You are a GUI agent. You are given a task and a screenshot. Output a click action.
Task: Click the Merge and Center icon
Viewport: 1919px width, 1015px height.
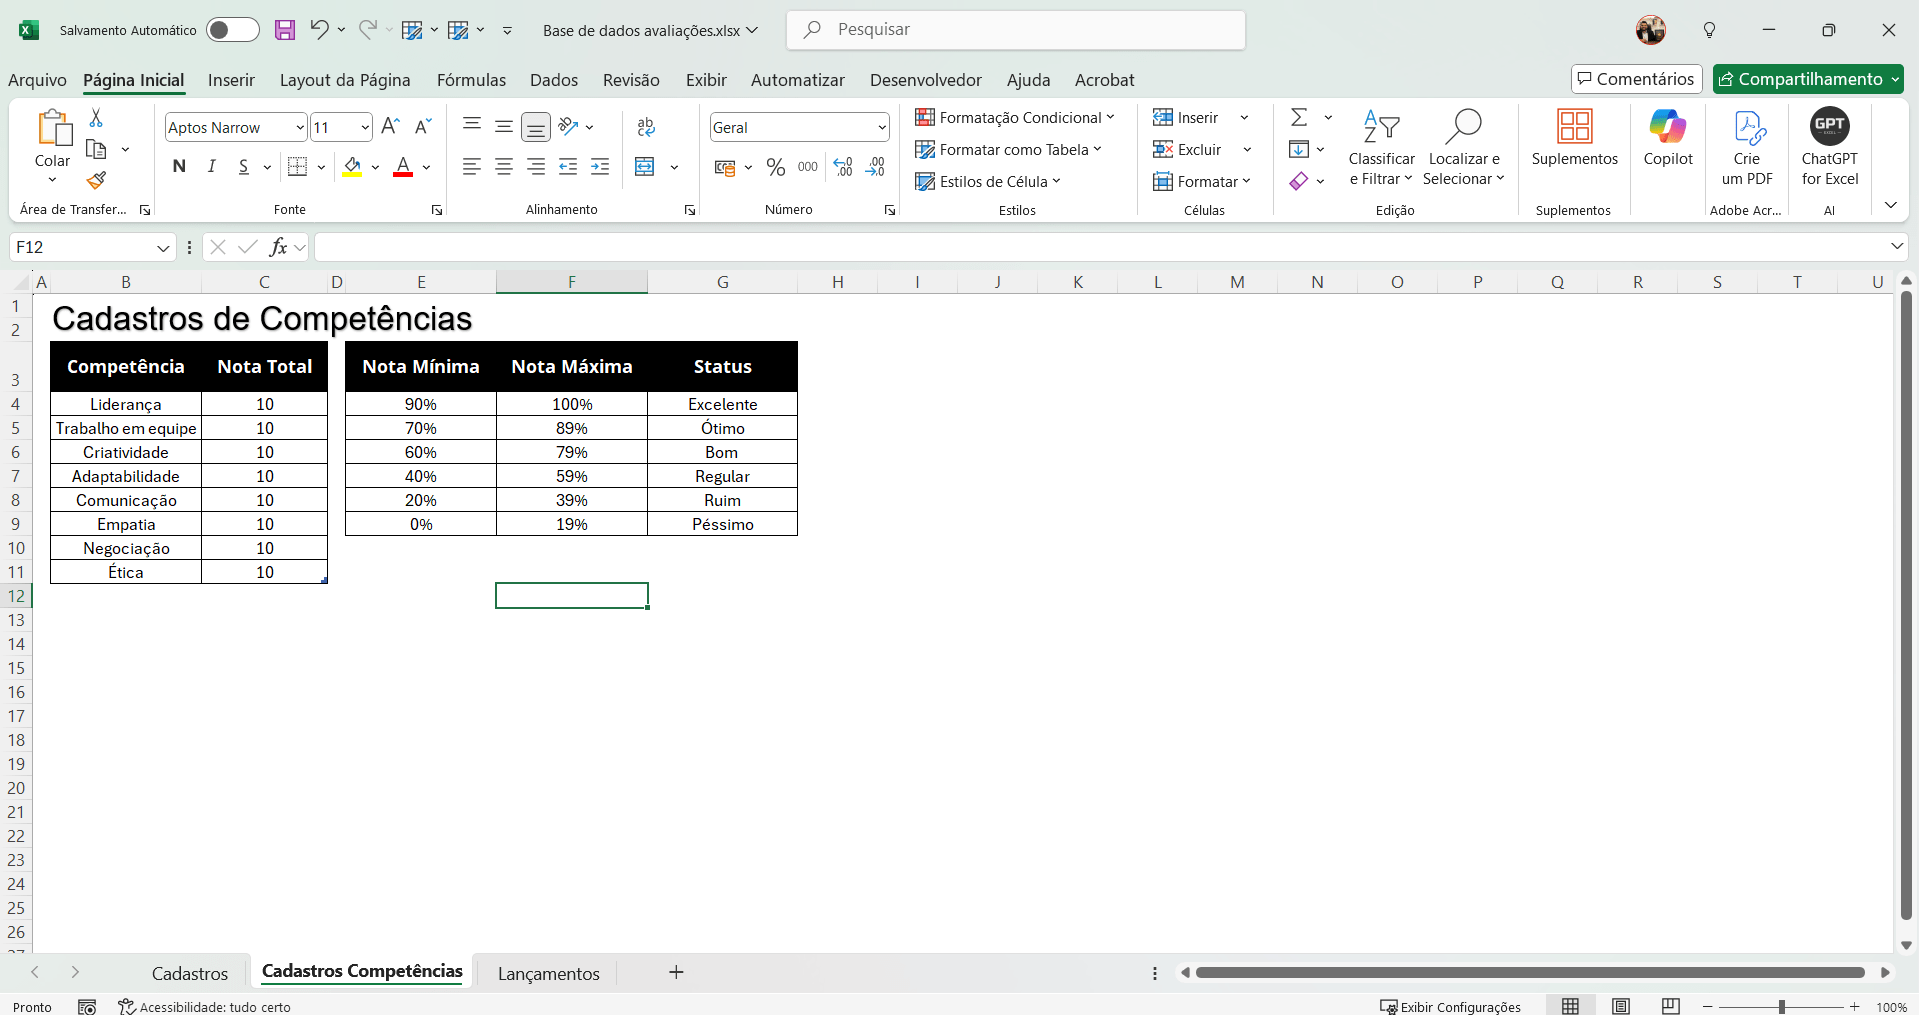[x=645, y=167]
